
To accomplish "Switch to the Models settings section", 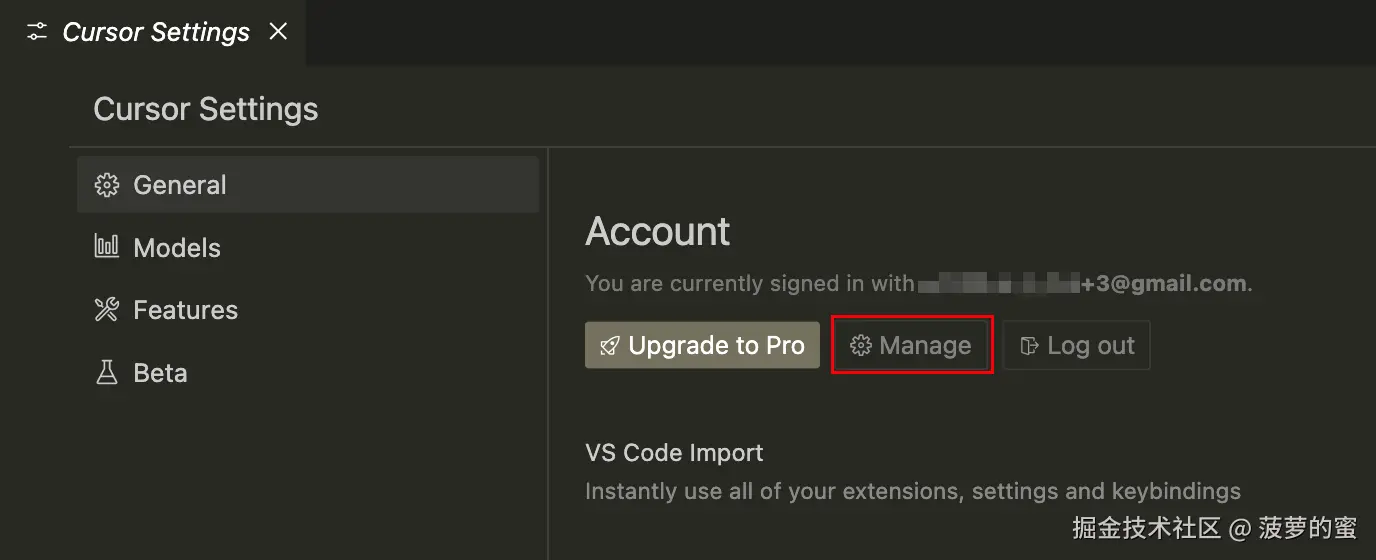I will tap(177, 248).
